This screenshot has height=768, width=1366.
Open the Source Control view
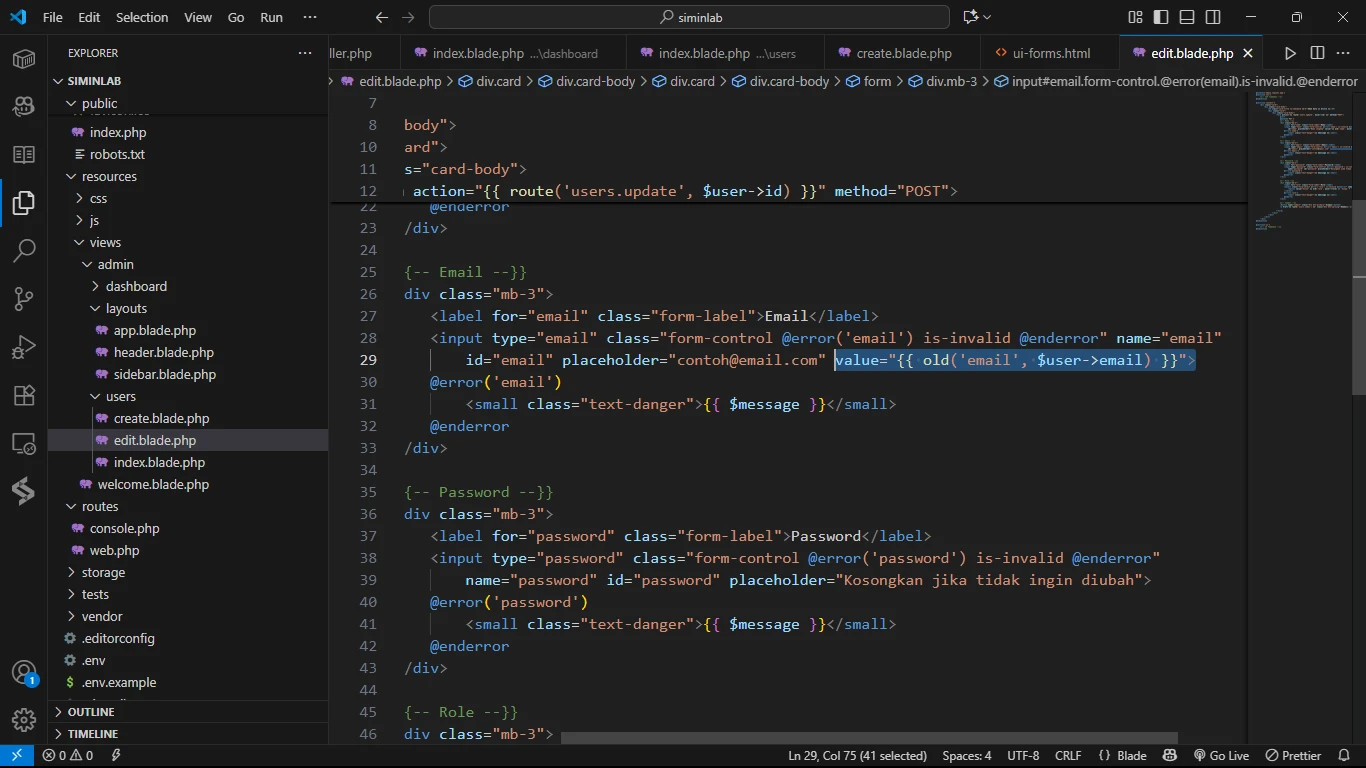24,298
